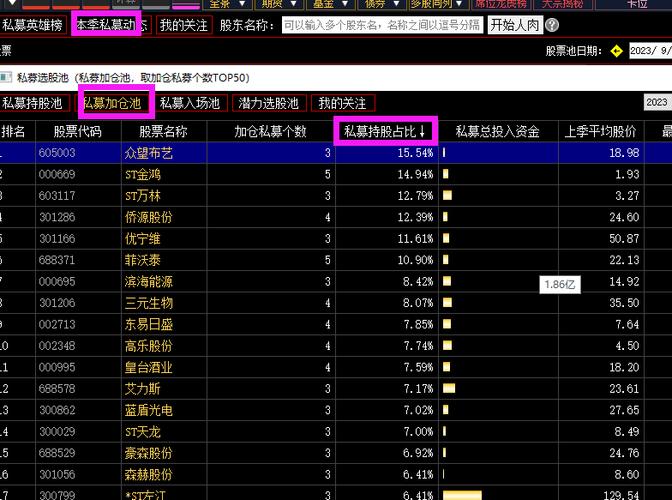Click the question mark help icon
The image size is (672, 500).
pyautogui.click(x=552, y=25)
